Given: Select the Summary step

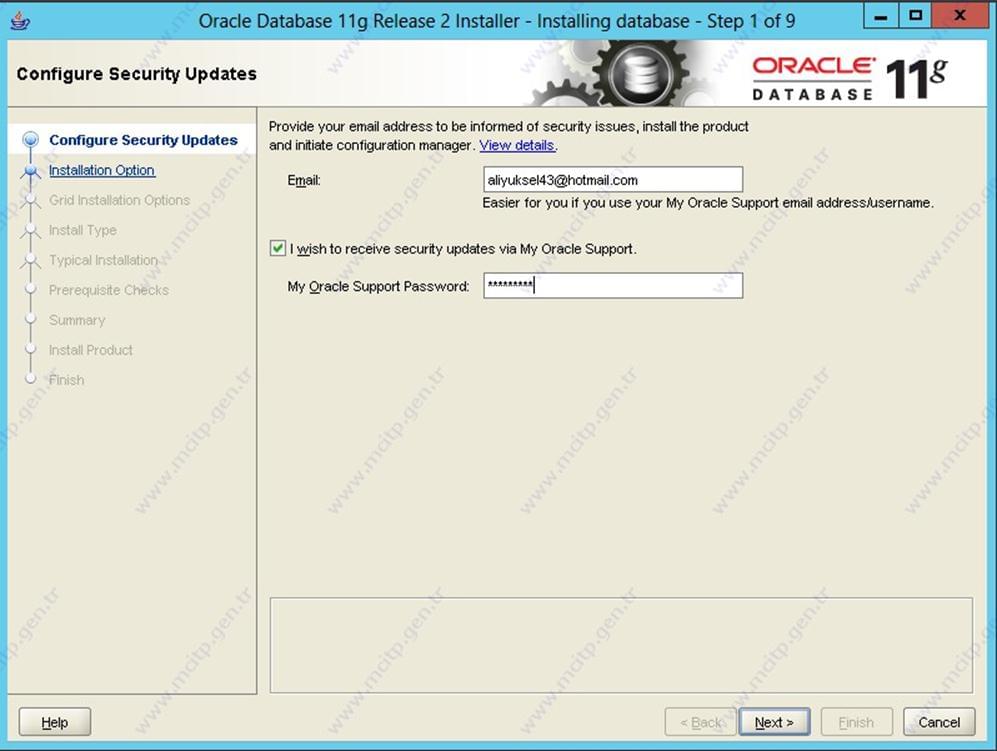Looking at the screenshot, I should 77,320.
